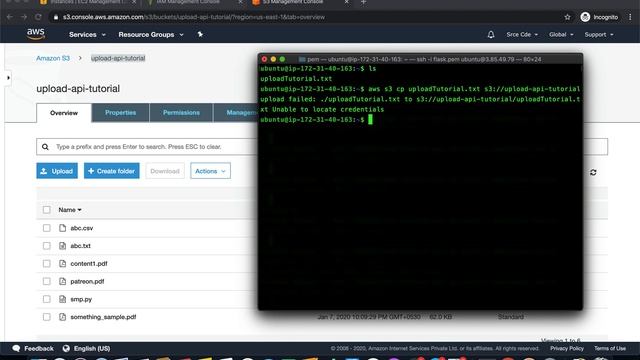Image resolution: width=640 pixels, height=360 pixels.
Task: Click the Upload button
Action: [57, 171]
